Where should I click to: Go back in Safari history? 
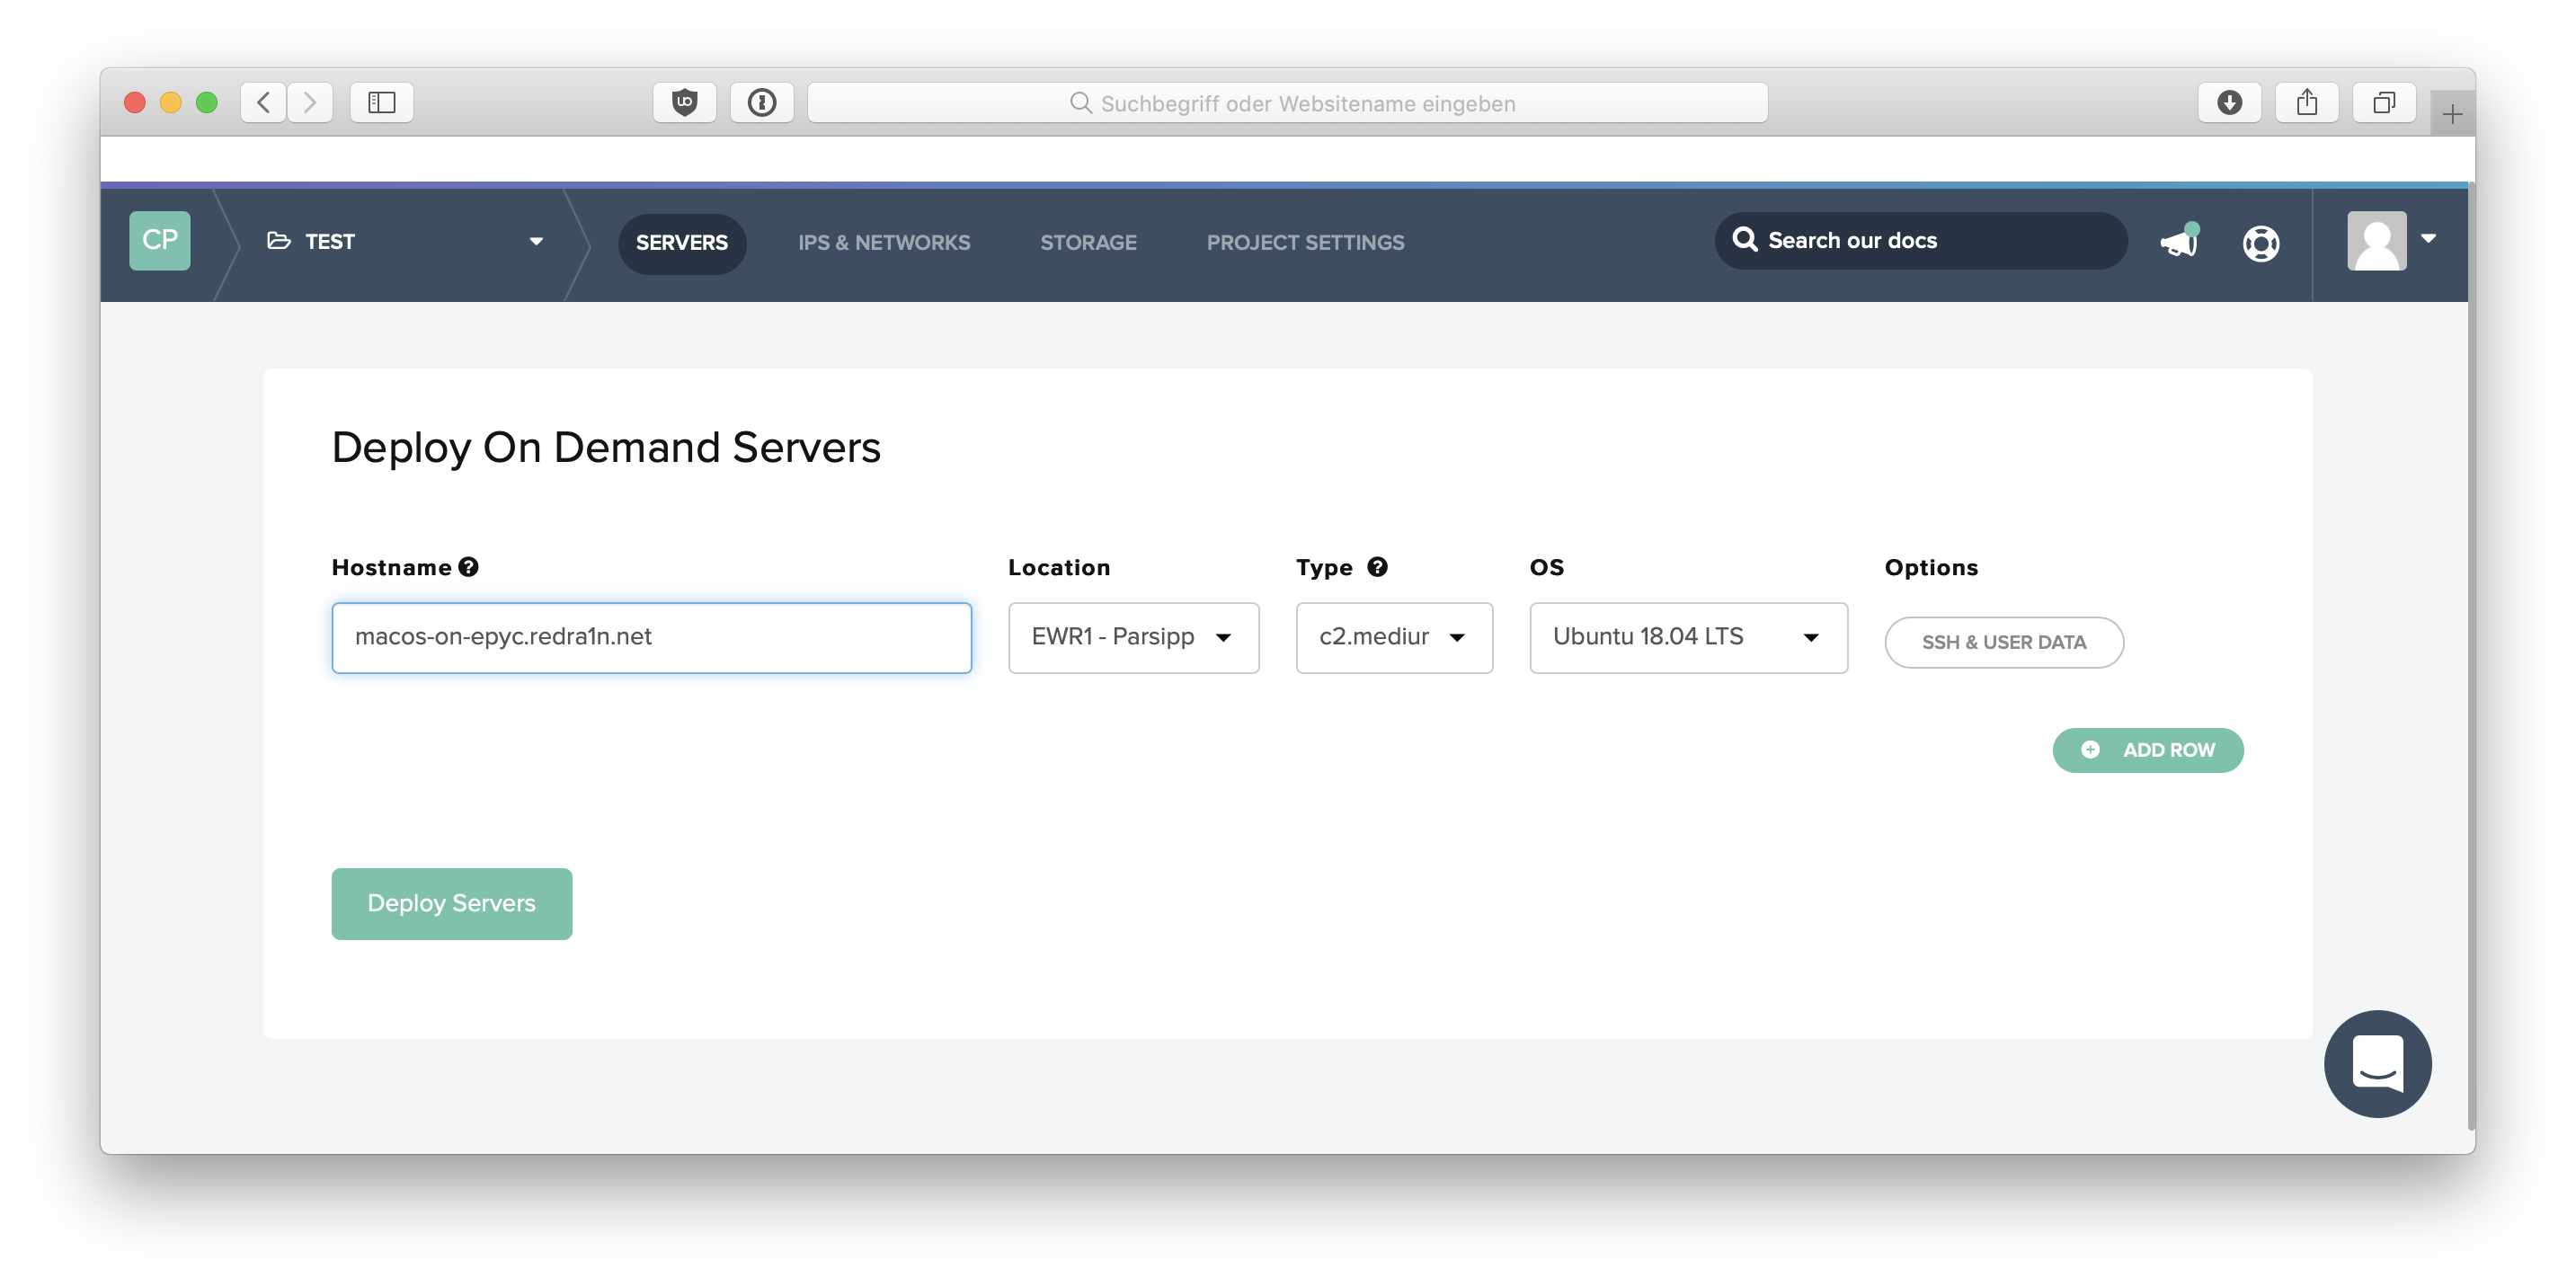pyautogui.click(x=264, y=102)
